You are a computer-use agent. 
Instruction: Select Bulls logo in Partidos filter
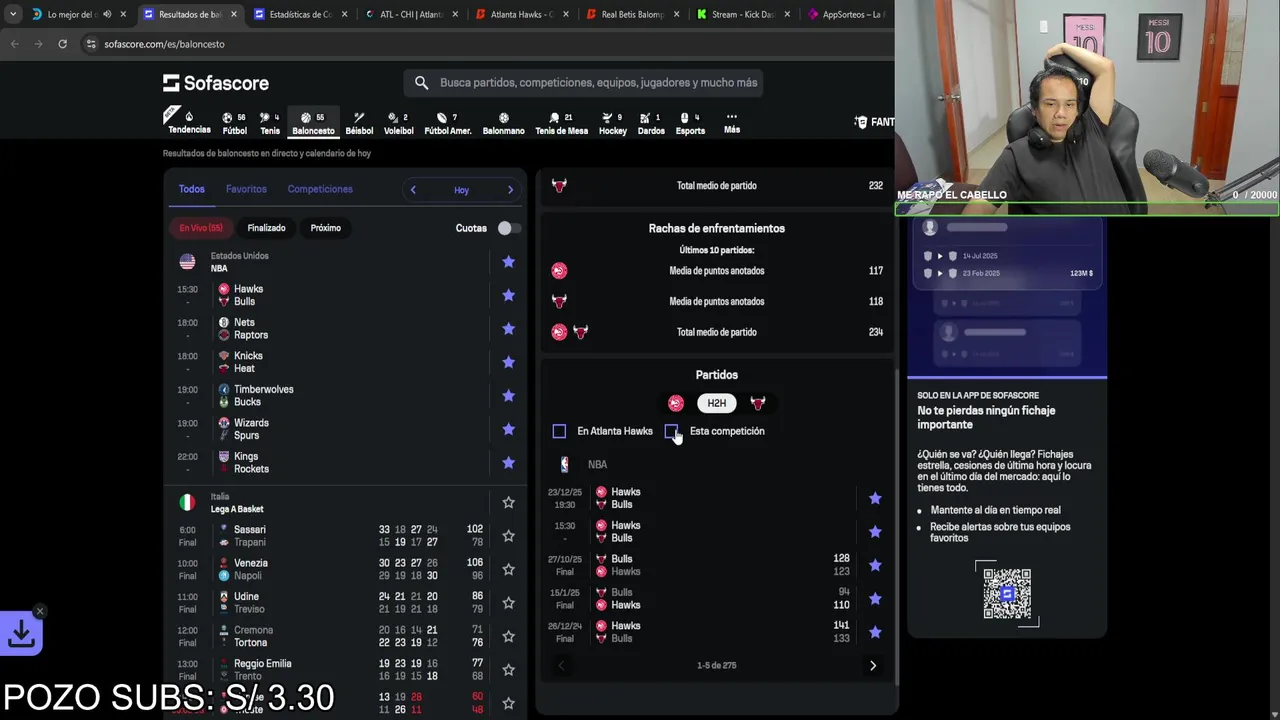pyautogui.click(x=757, y=403)
